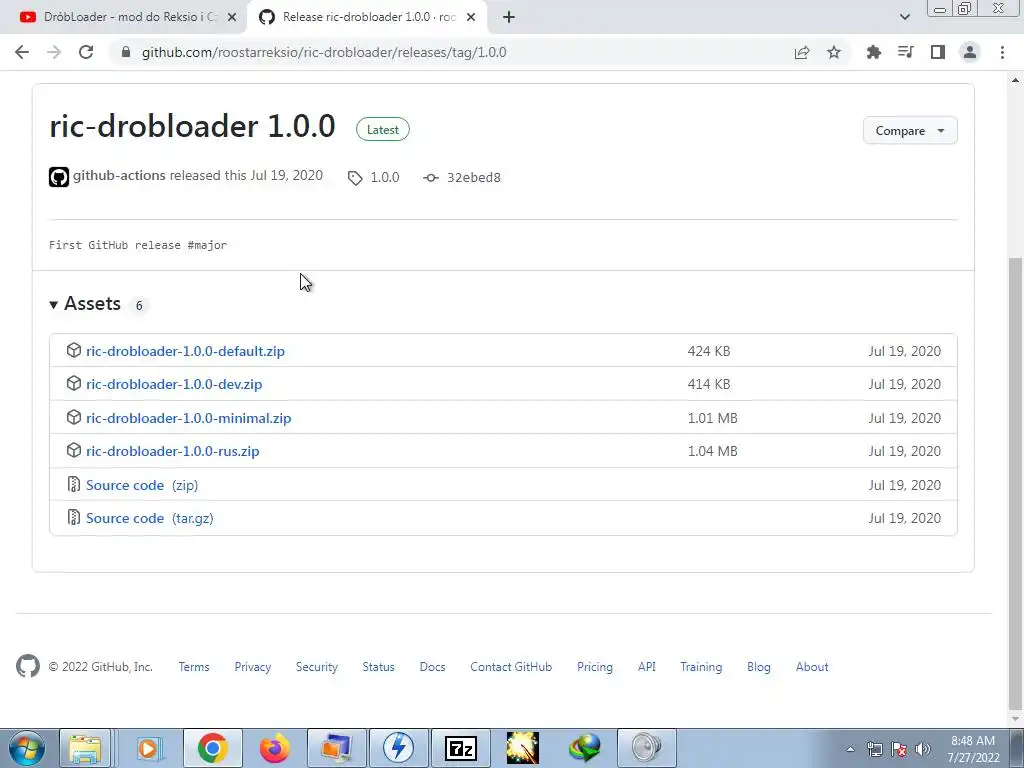
Task: Open the Terms footer link
Action: pos(194,667)
